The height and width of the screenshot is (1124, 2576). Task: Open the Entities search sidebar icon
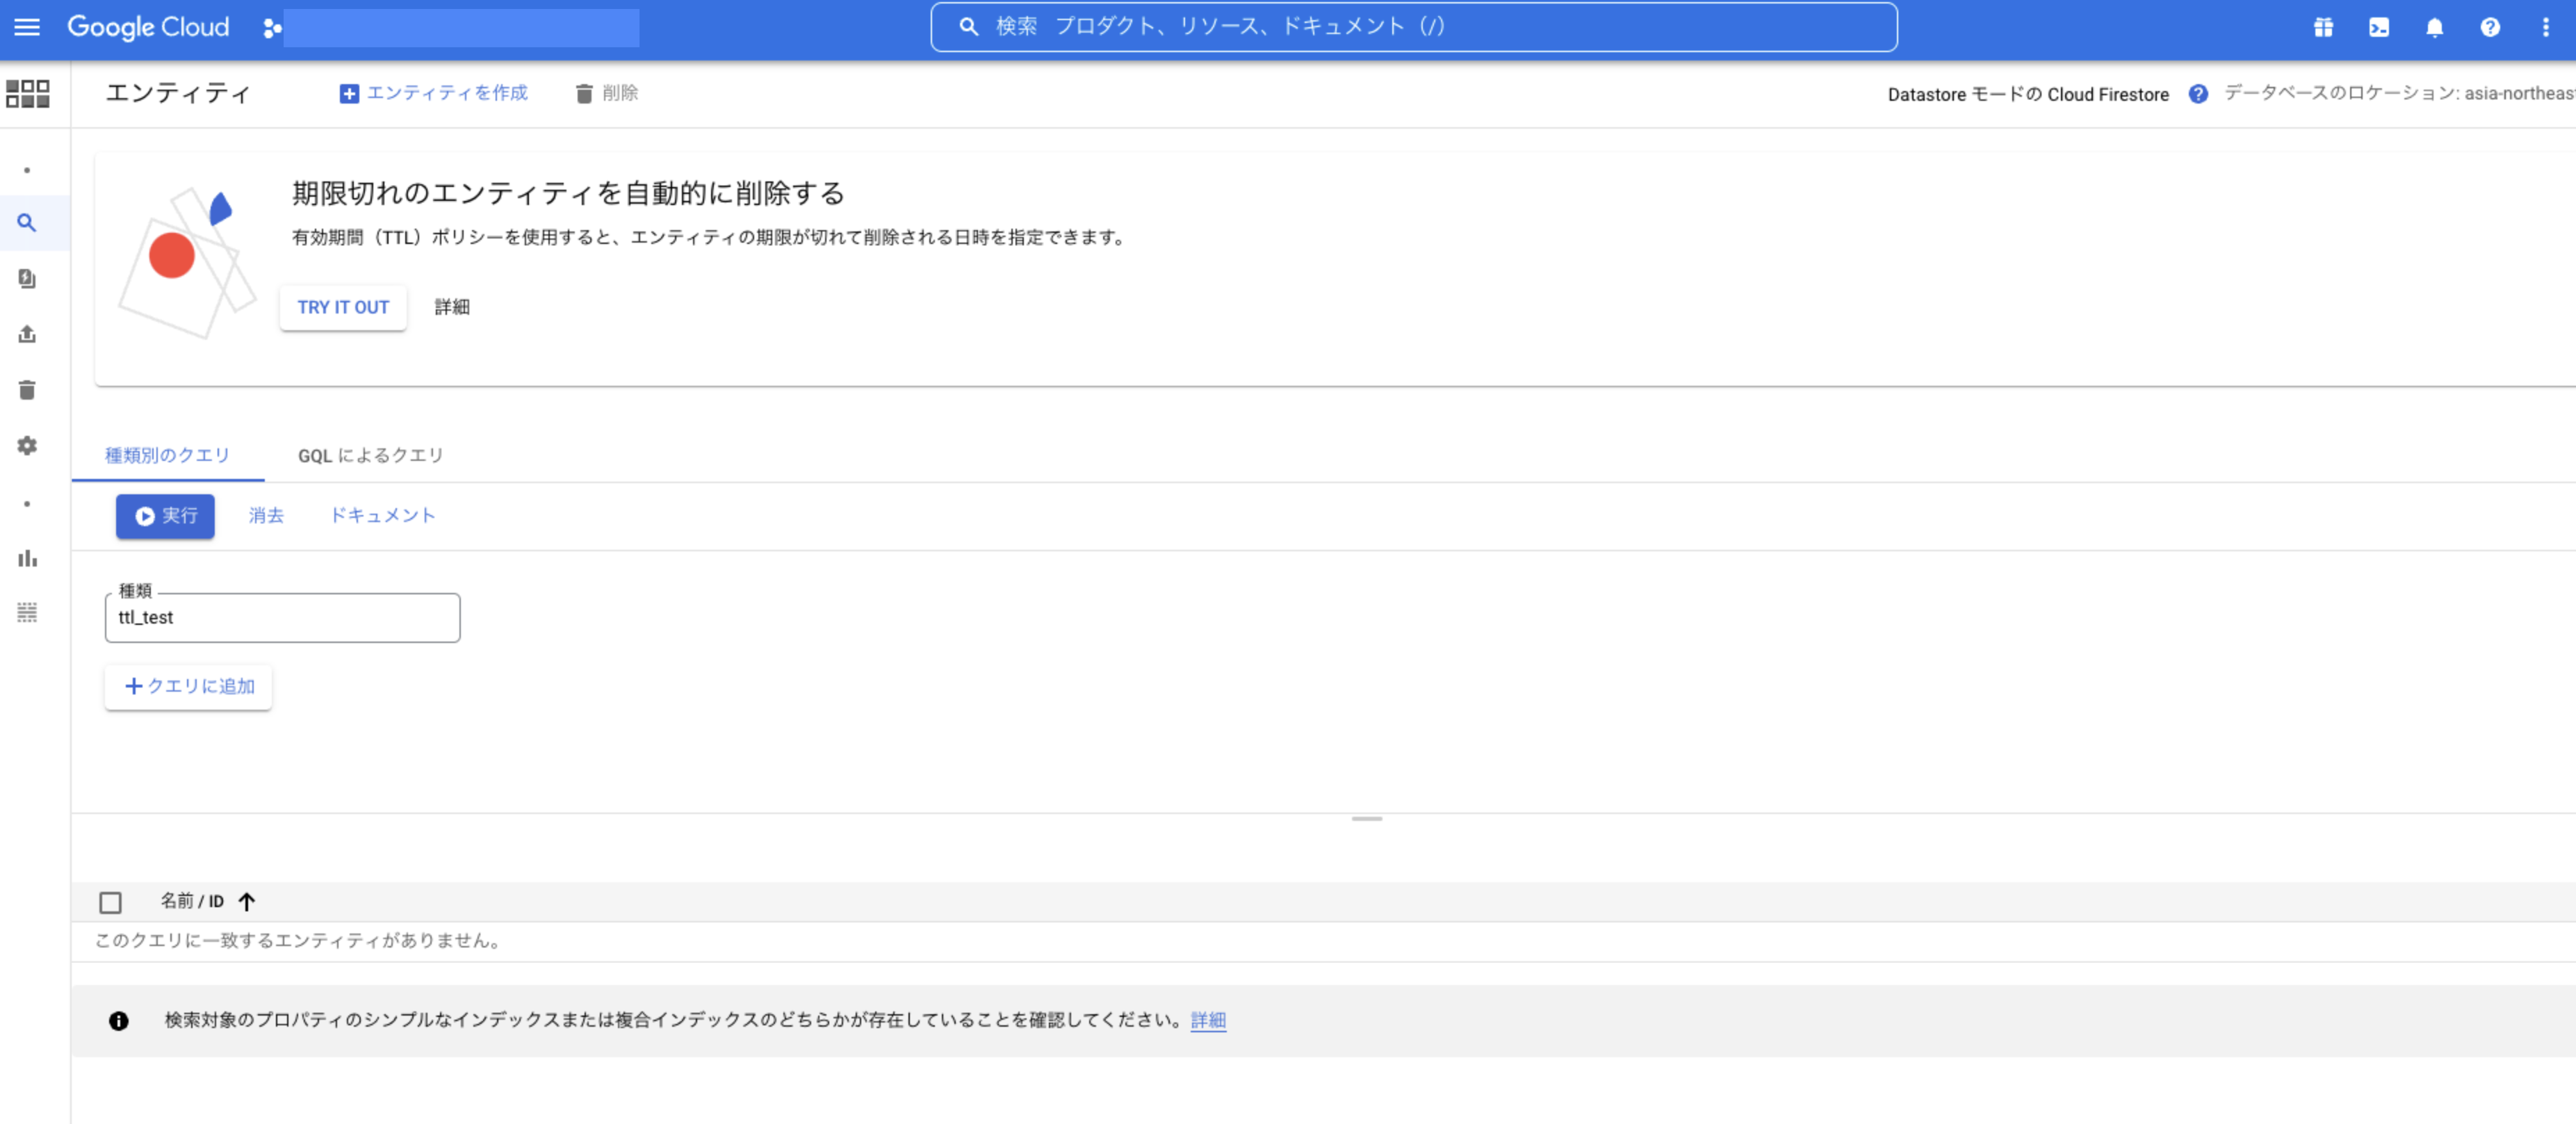coord(27,223)
